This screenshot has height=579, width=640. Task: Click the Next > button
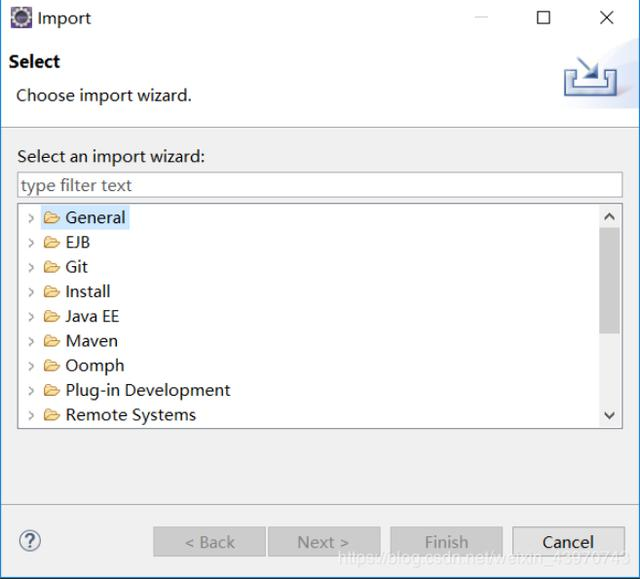tap(324, 542)
